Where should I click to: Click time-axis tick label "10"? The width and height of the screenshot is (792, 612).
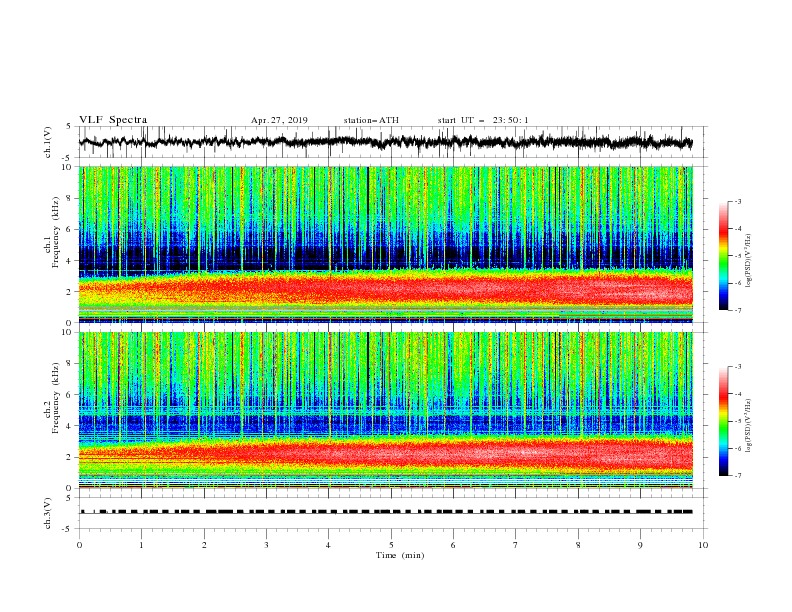(703, 545)
